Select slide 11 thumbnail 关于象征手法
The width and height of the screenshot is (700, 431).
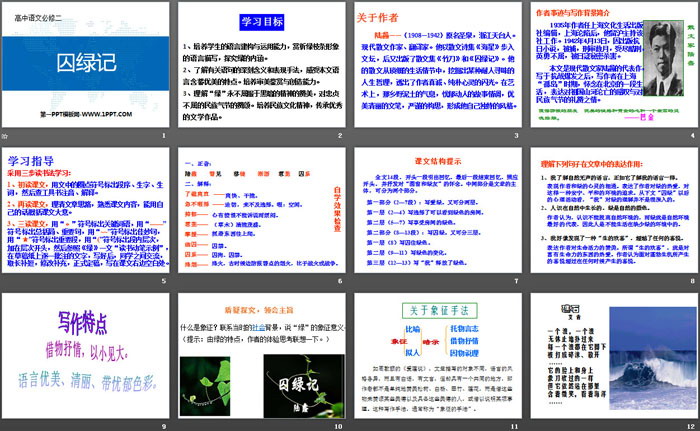[x=438, y=356]
